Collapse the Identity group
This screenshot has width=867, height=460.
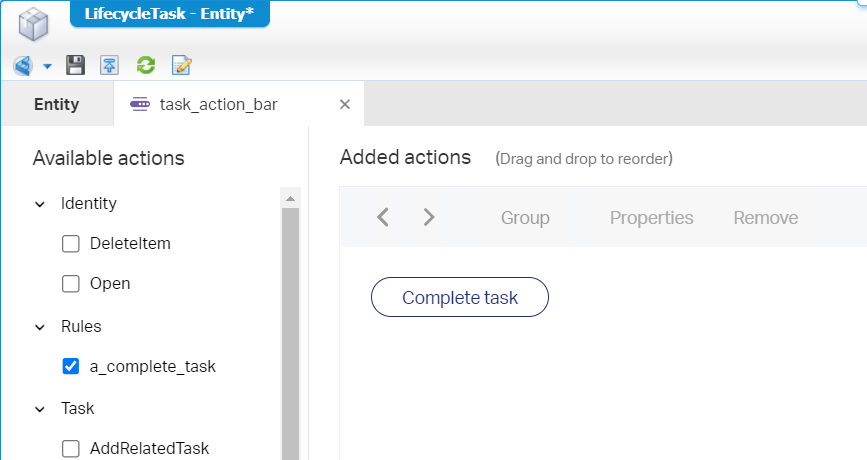pos(40,204)
